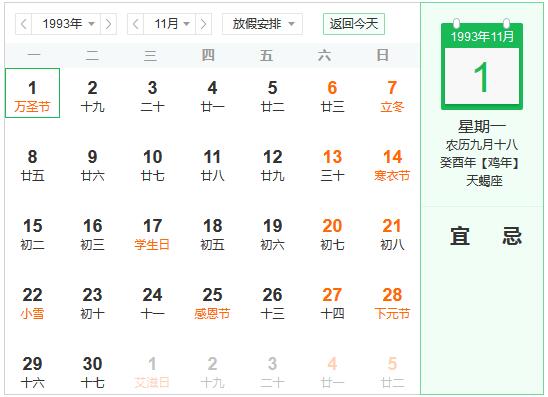Screen dimensions: 548x397
Task: Open the 放假安排 holiday dropdown
Action: click(x=262, y=24)
